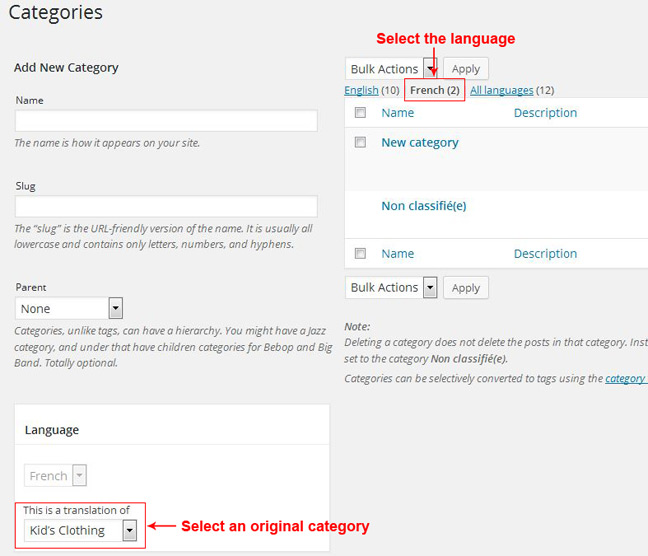Image resolution: width=648 pixels, height=556 pixels.
Task: Show All languages (12) categories
Action: 502,90
